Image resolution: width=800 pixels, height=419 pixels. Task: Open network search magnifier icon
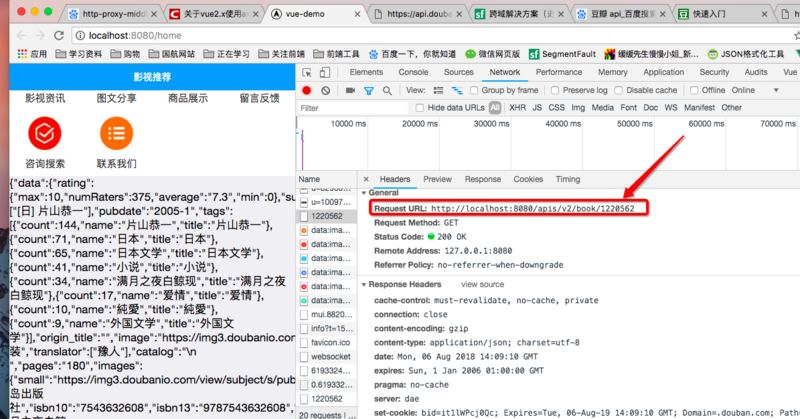point(387,91)
